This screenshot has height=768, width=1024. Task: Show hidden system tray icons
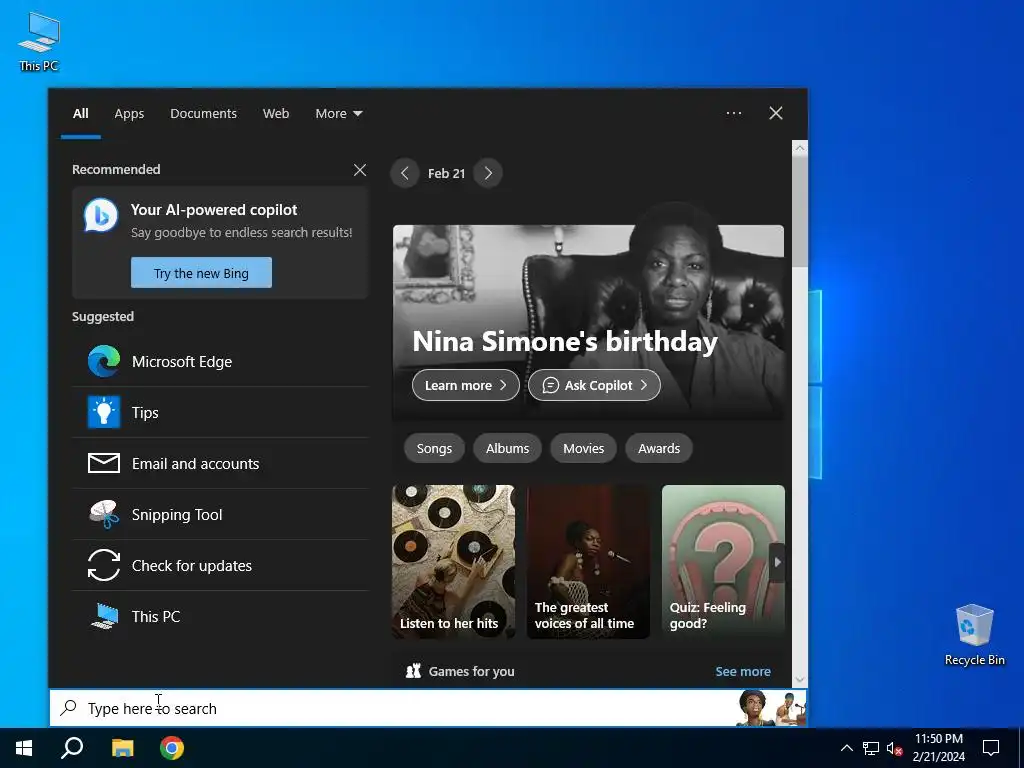click(846, 748)
